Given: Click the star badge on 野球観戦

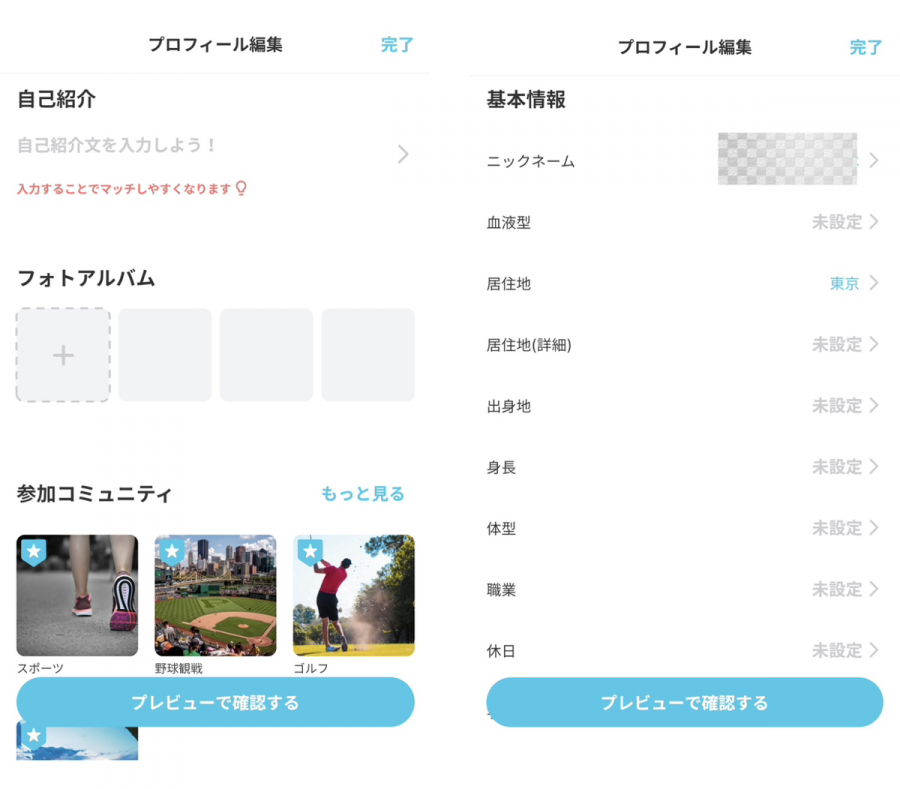Looking at the screenshot, I should [172, 552].
